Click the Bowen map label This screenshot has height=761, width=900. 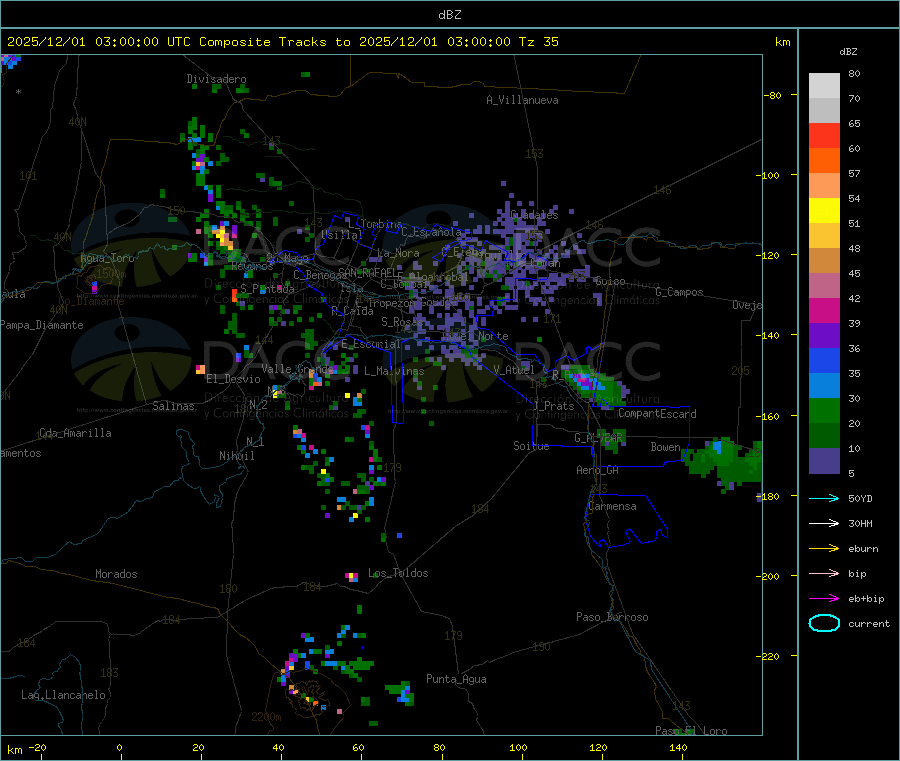click(x=666, y=446)
